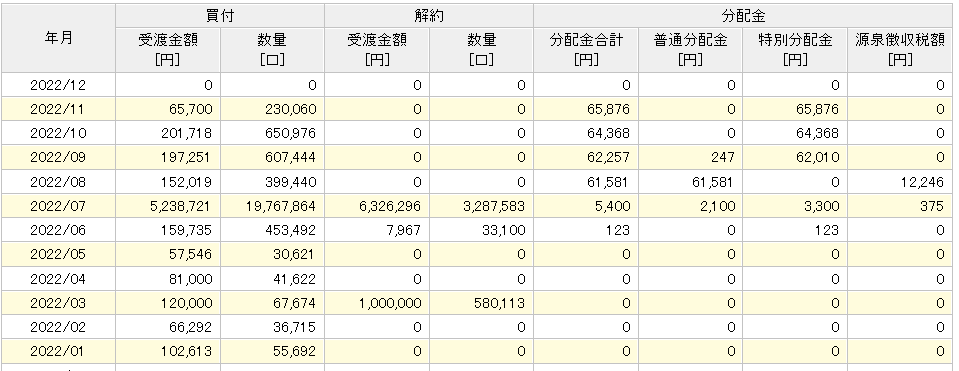Click purchase quantity 399,440 cell

272,182
